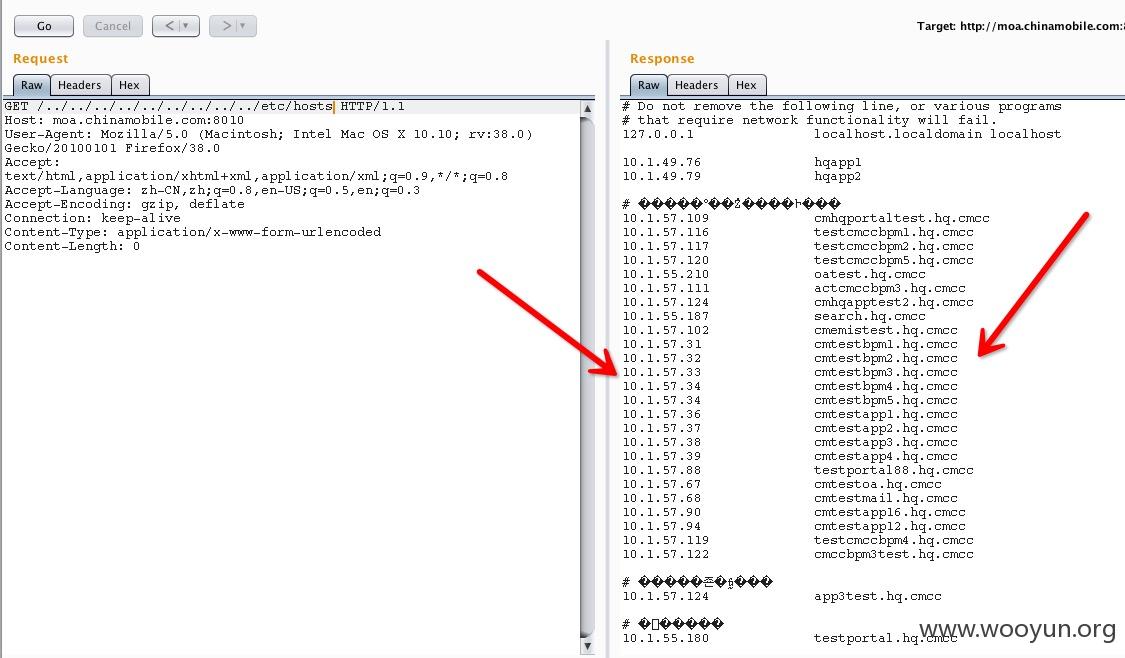Click IP address 10.1.57.88

(x=662, y=470)
